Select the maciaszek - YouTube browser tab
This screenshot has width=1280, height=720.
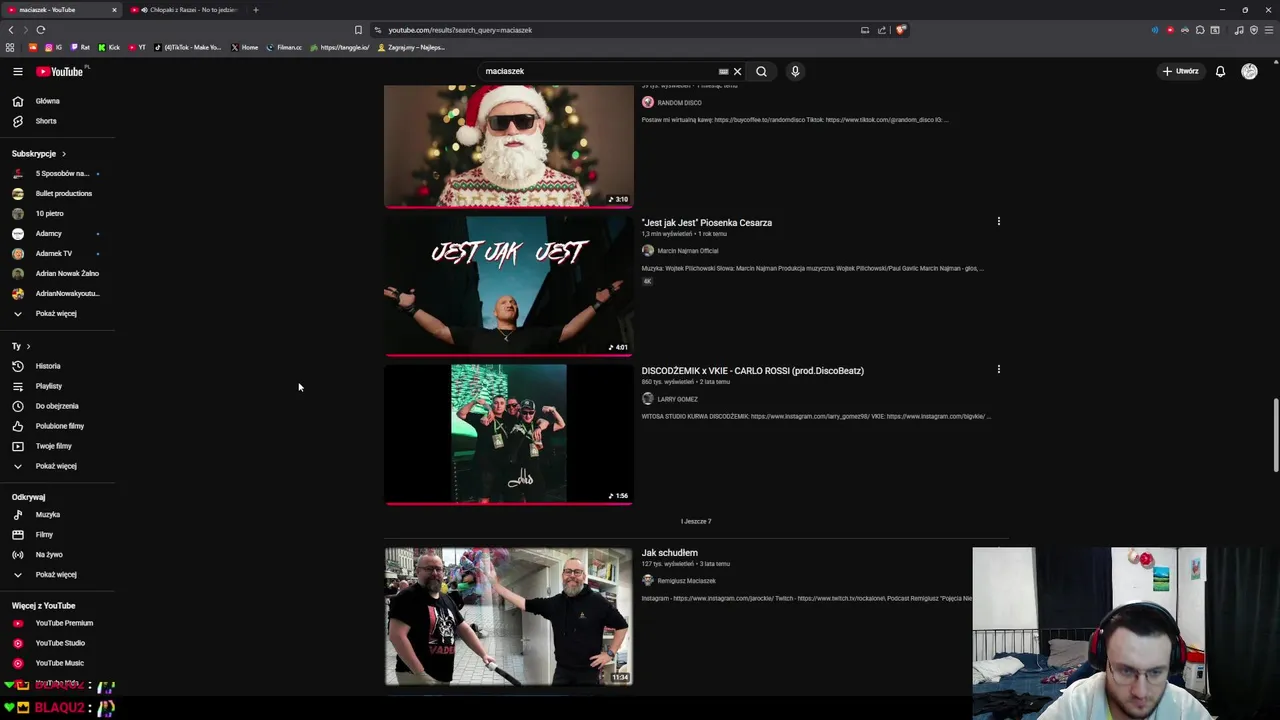pos(60,10)
